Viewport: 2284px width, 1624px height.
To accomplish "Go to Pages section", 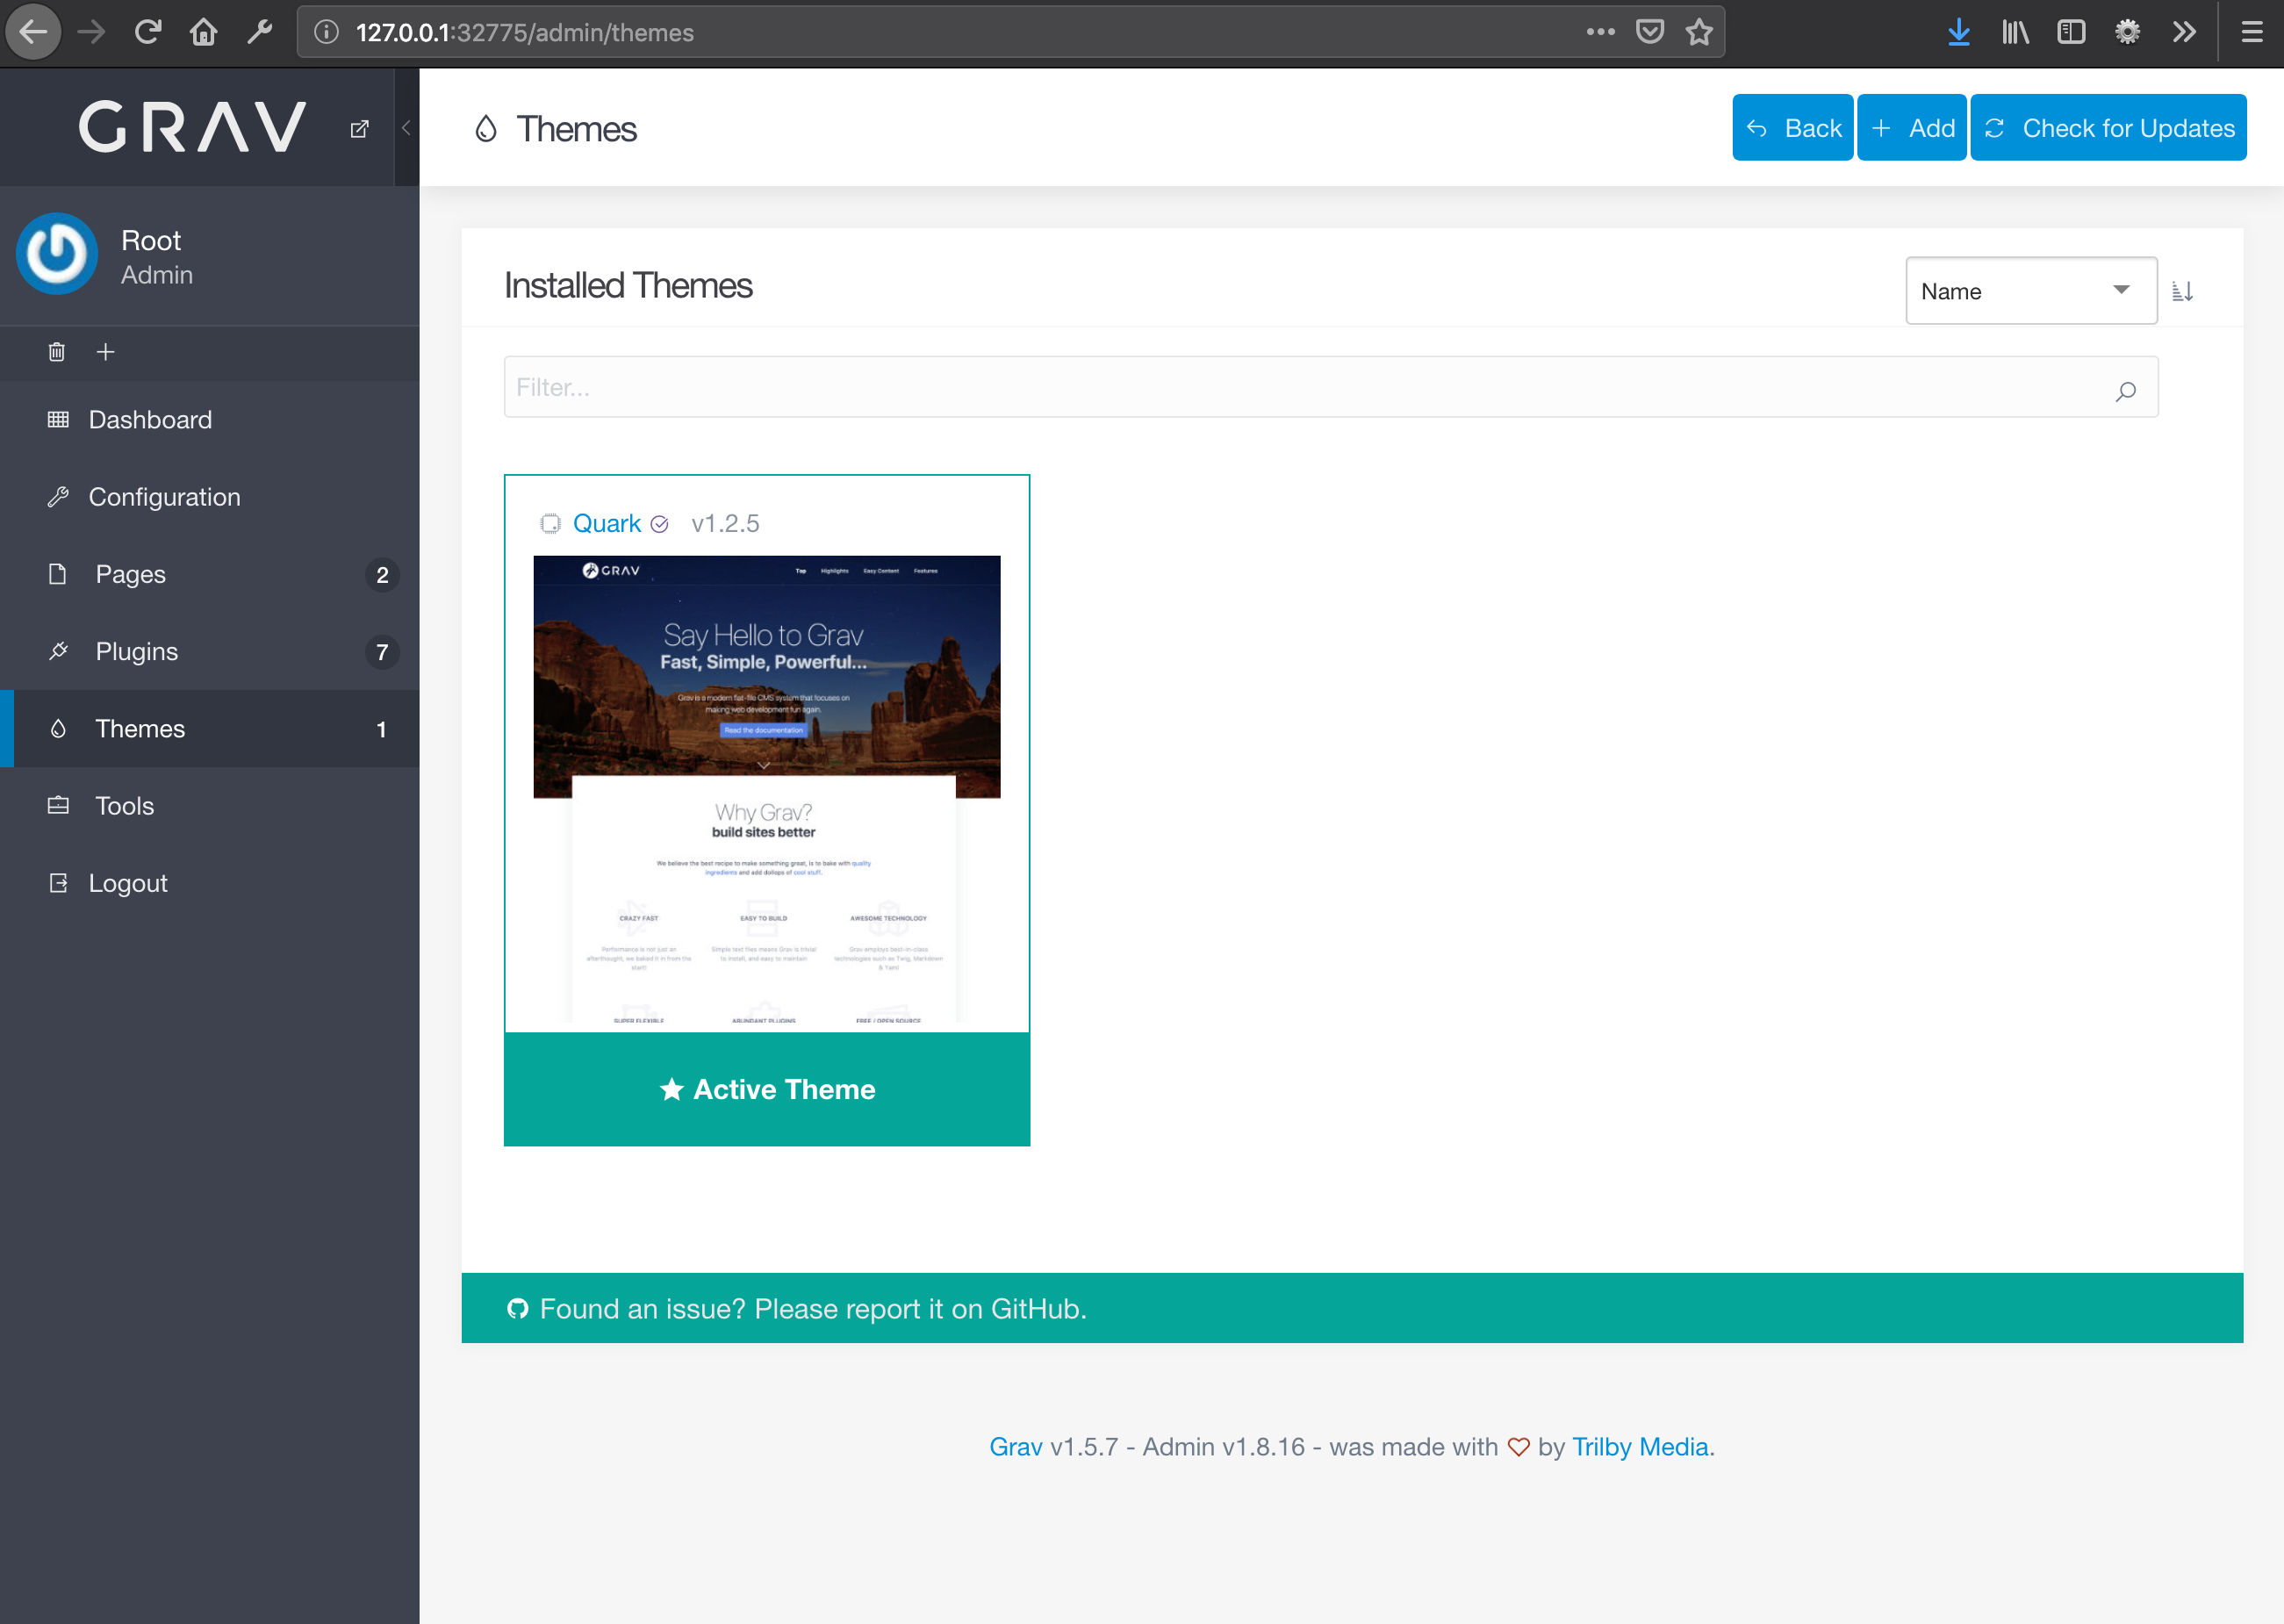I will 209,574.
